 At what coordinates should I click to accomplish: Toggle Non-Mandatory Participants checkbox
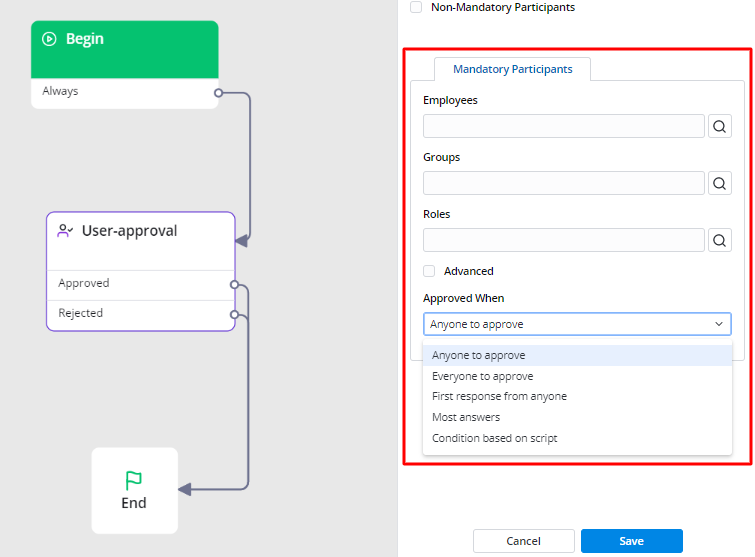click(x=416, y=8)
